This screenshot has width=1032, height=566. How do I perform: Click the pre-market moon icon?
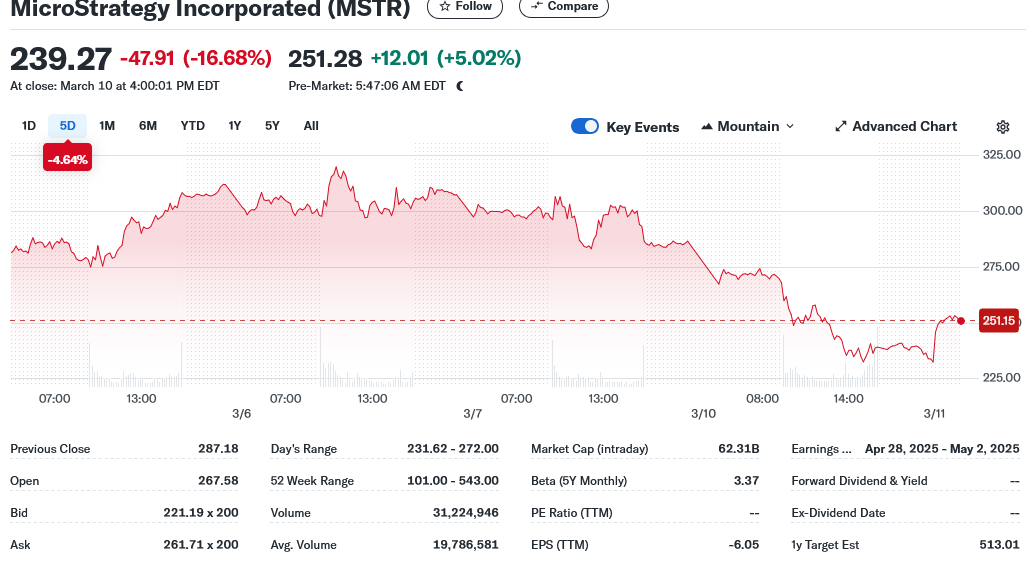460,86
